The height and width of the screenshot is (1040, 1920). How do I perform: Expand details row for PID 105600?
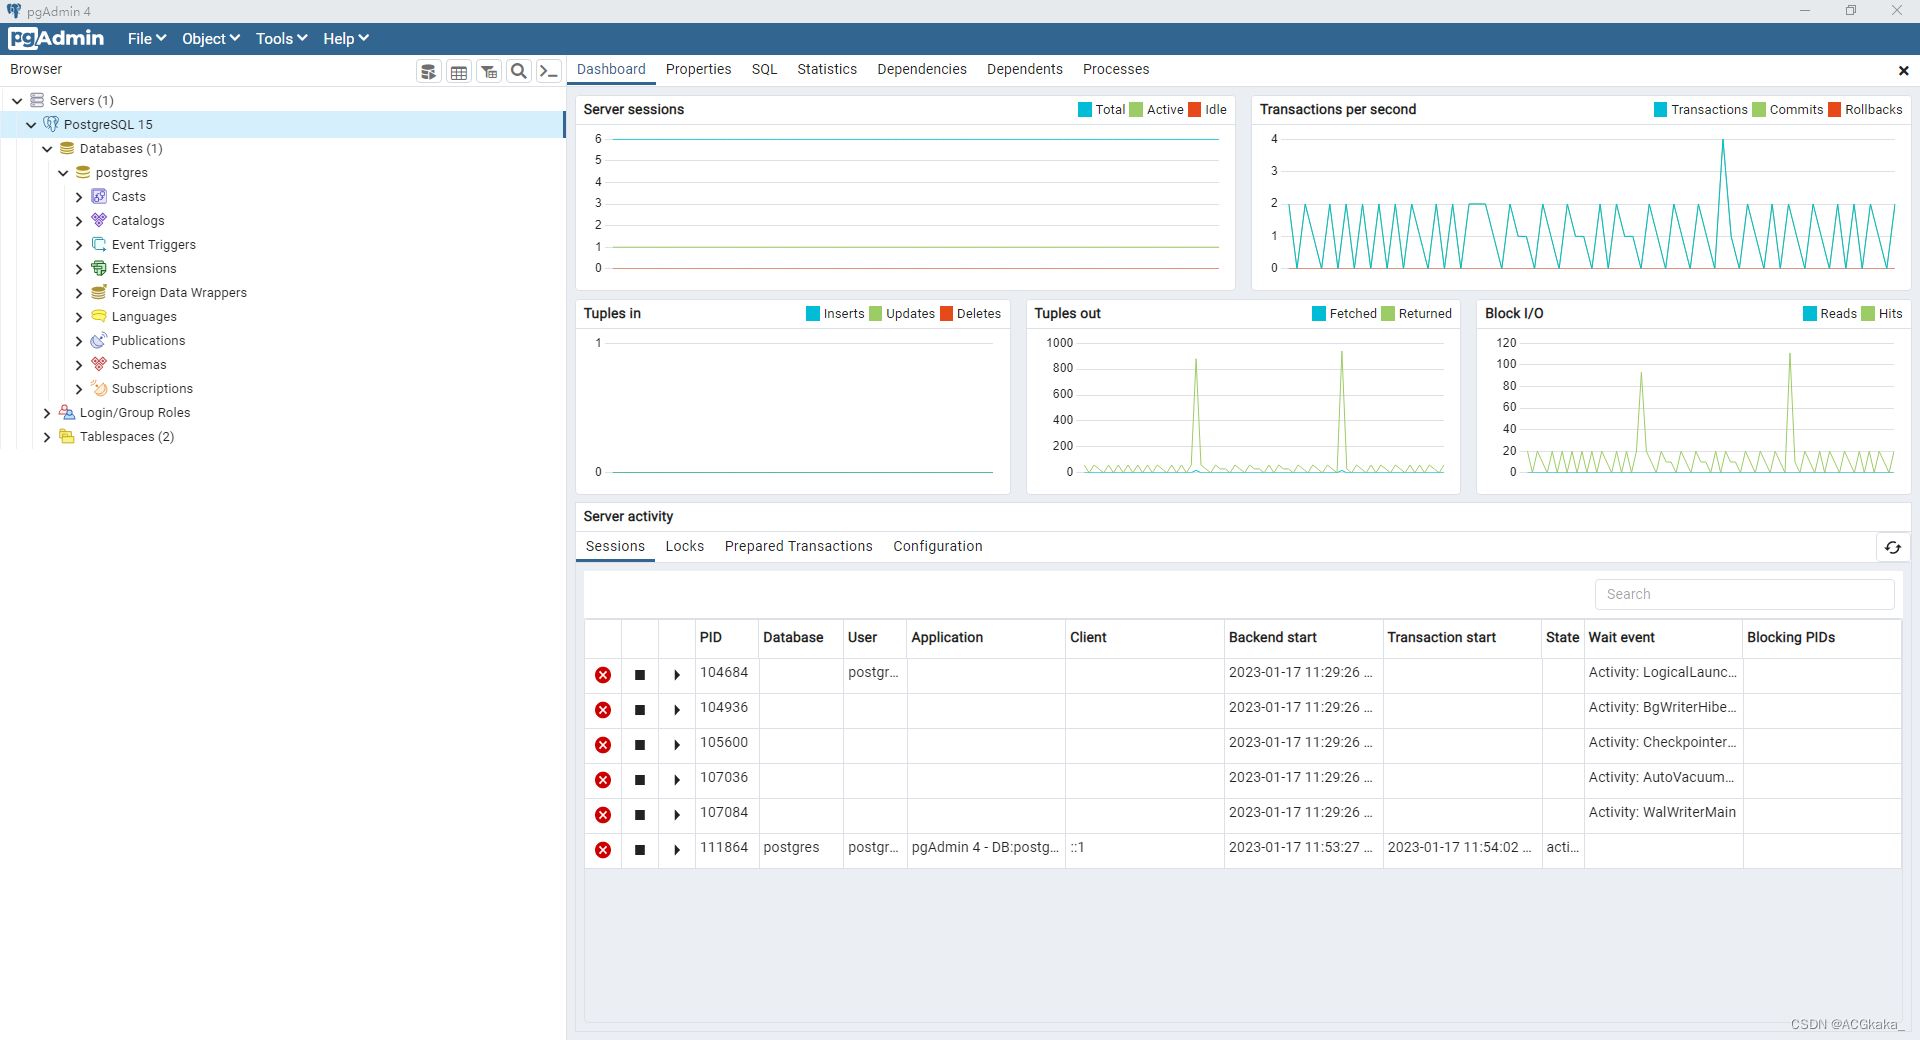point(677,745)
